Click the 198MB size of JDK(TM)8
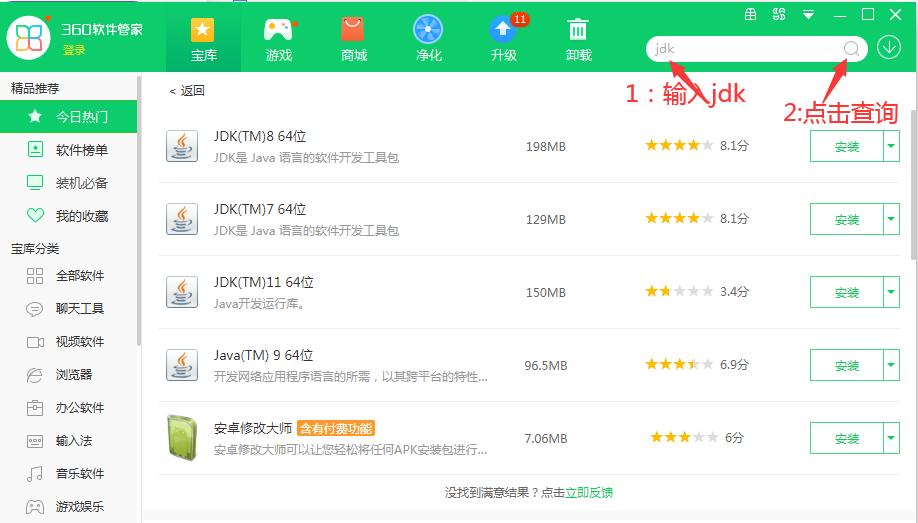 (x=546, y=146)
